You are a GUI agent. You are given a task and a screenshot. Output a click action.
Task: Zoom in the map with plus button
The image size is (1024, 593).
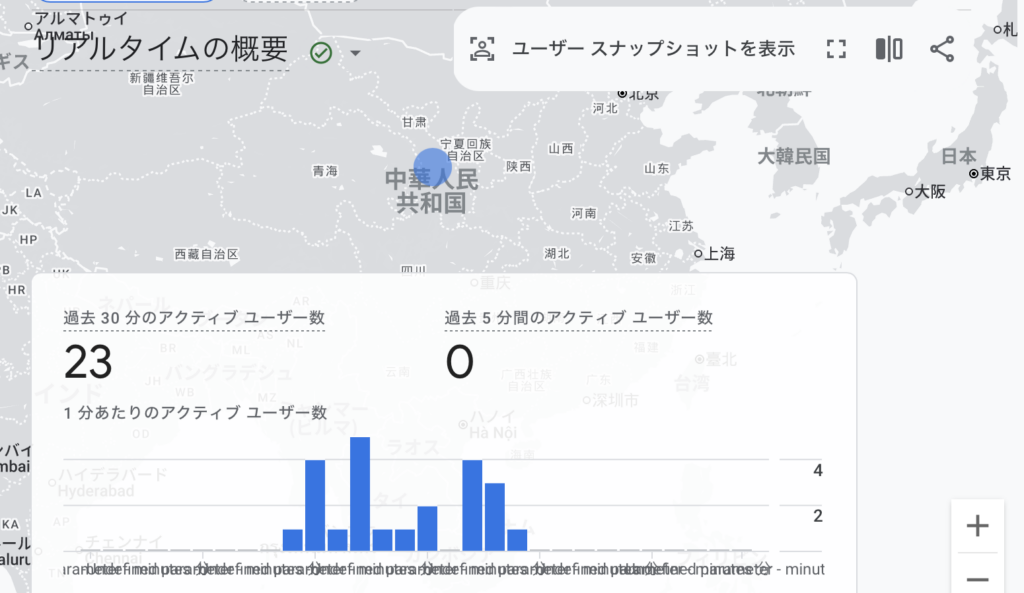tap(977, 526)
